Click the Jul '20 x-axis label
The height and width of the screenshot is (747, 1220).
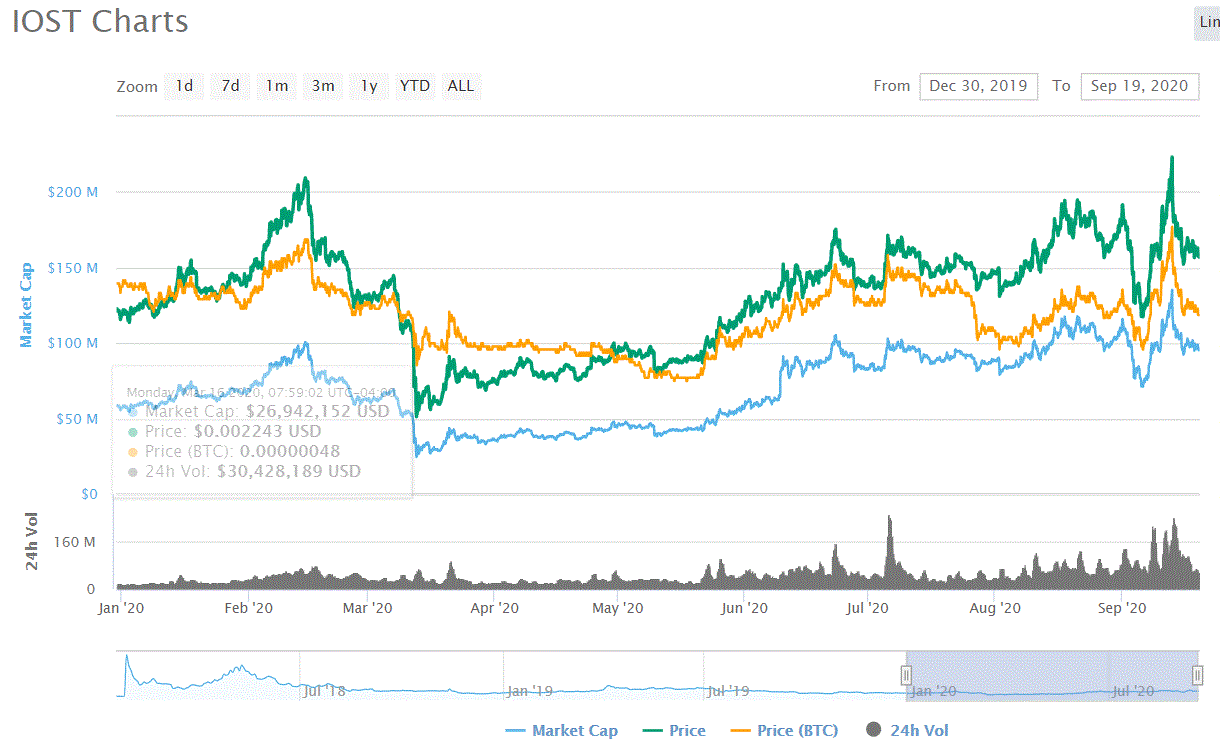click(x=868, y=607)
